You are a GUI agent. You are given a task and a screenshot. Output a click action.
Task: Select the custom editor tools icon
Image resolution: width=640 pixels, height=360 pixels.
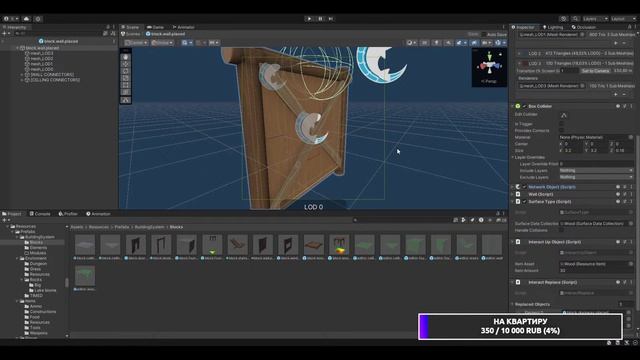[x=126, y=100]
